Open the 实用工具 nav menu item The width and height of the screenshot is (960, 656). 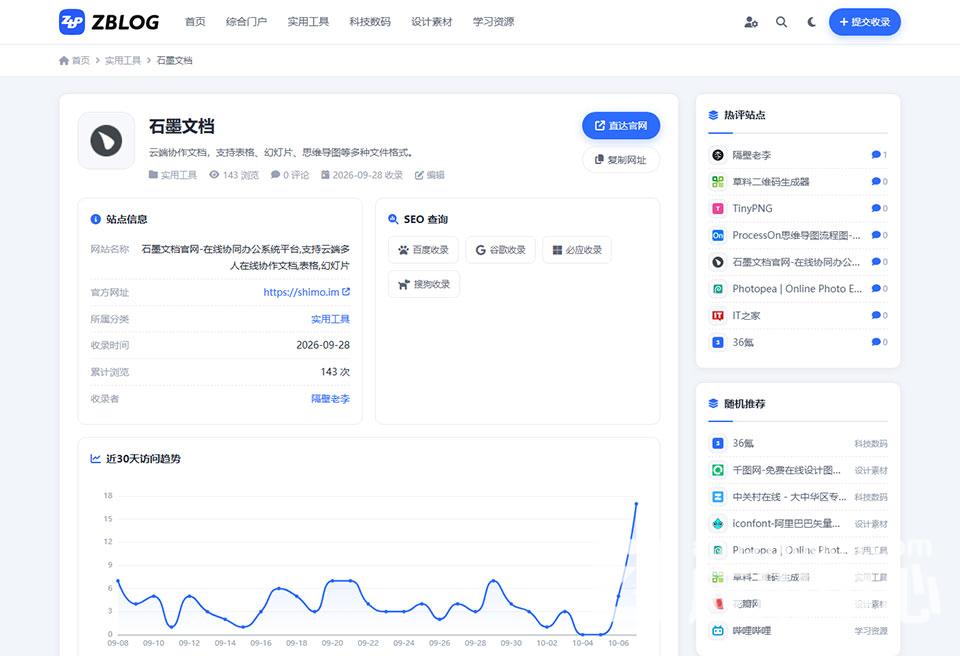(308, 22)
